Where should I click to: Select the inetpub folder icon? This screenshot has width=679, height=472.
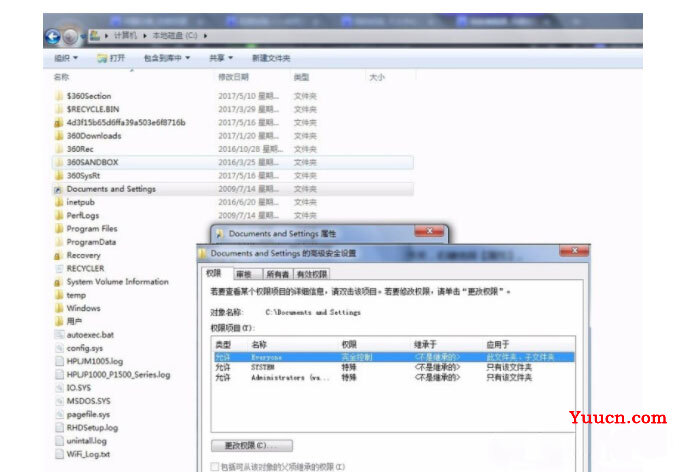point(59,202)
